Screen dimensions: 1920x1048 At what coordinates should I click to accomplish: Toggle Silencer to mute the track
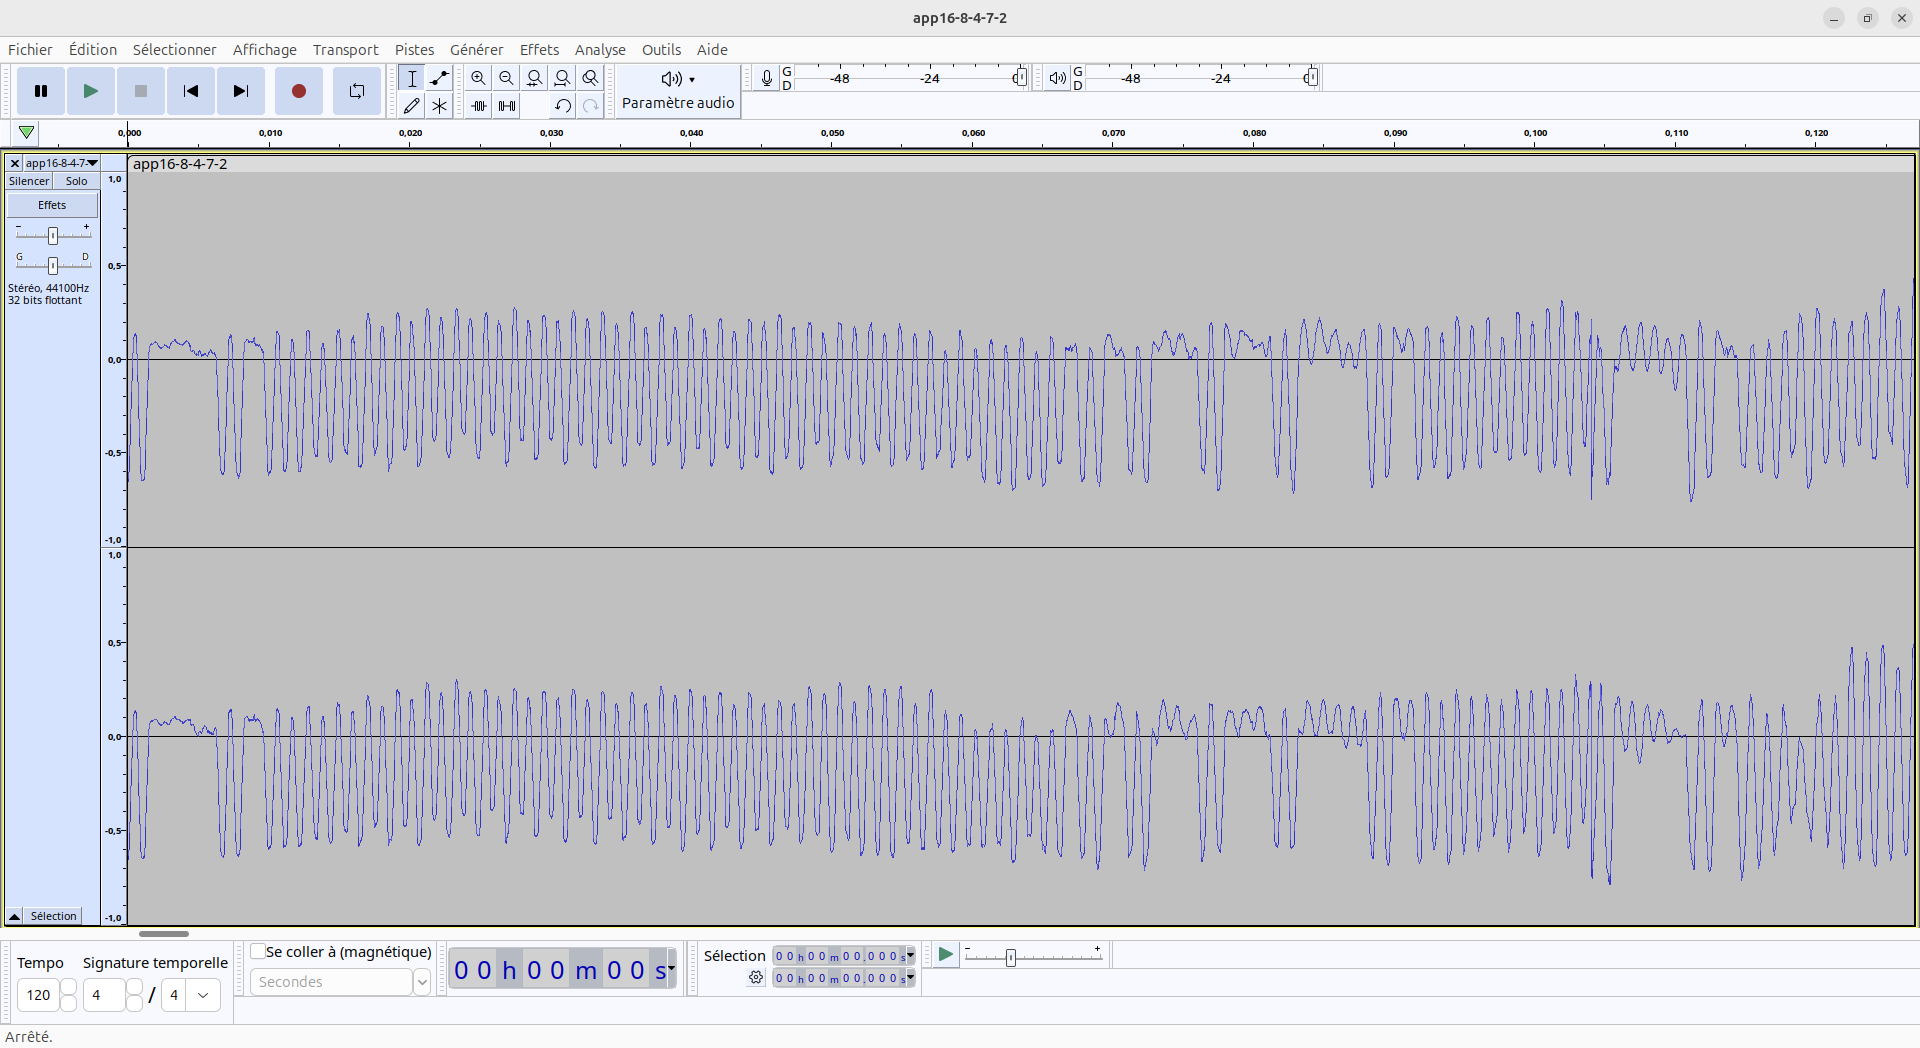[x=29, y=181]
